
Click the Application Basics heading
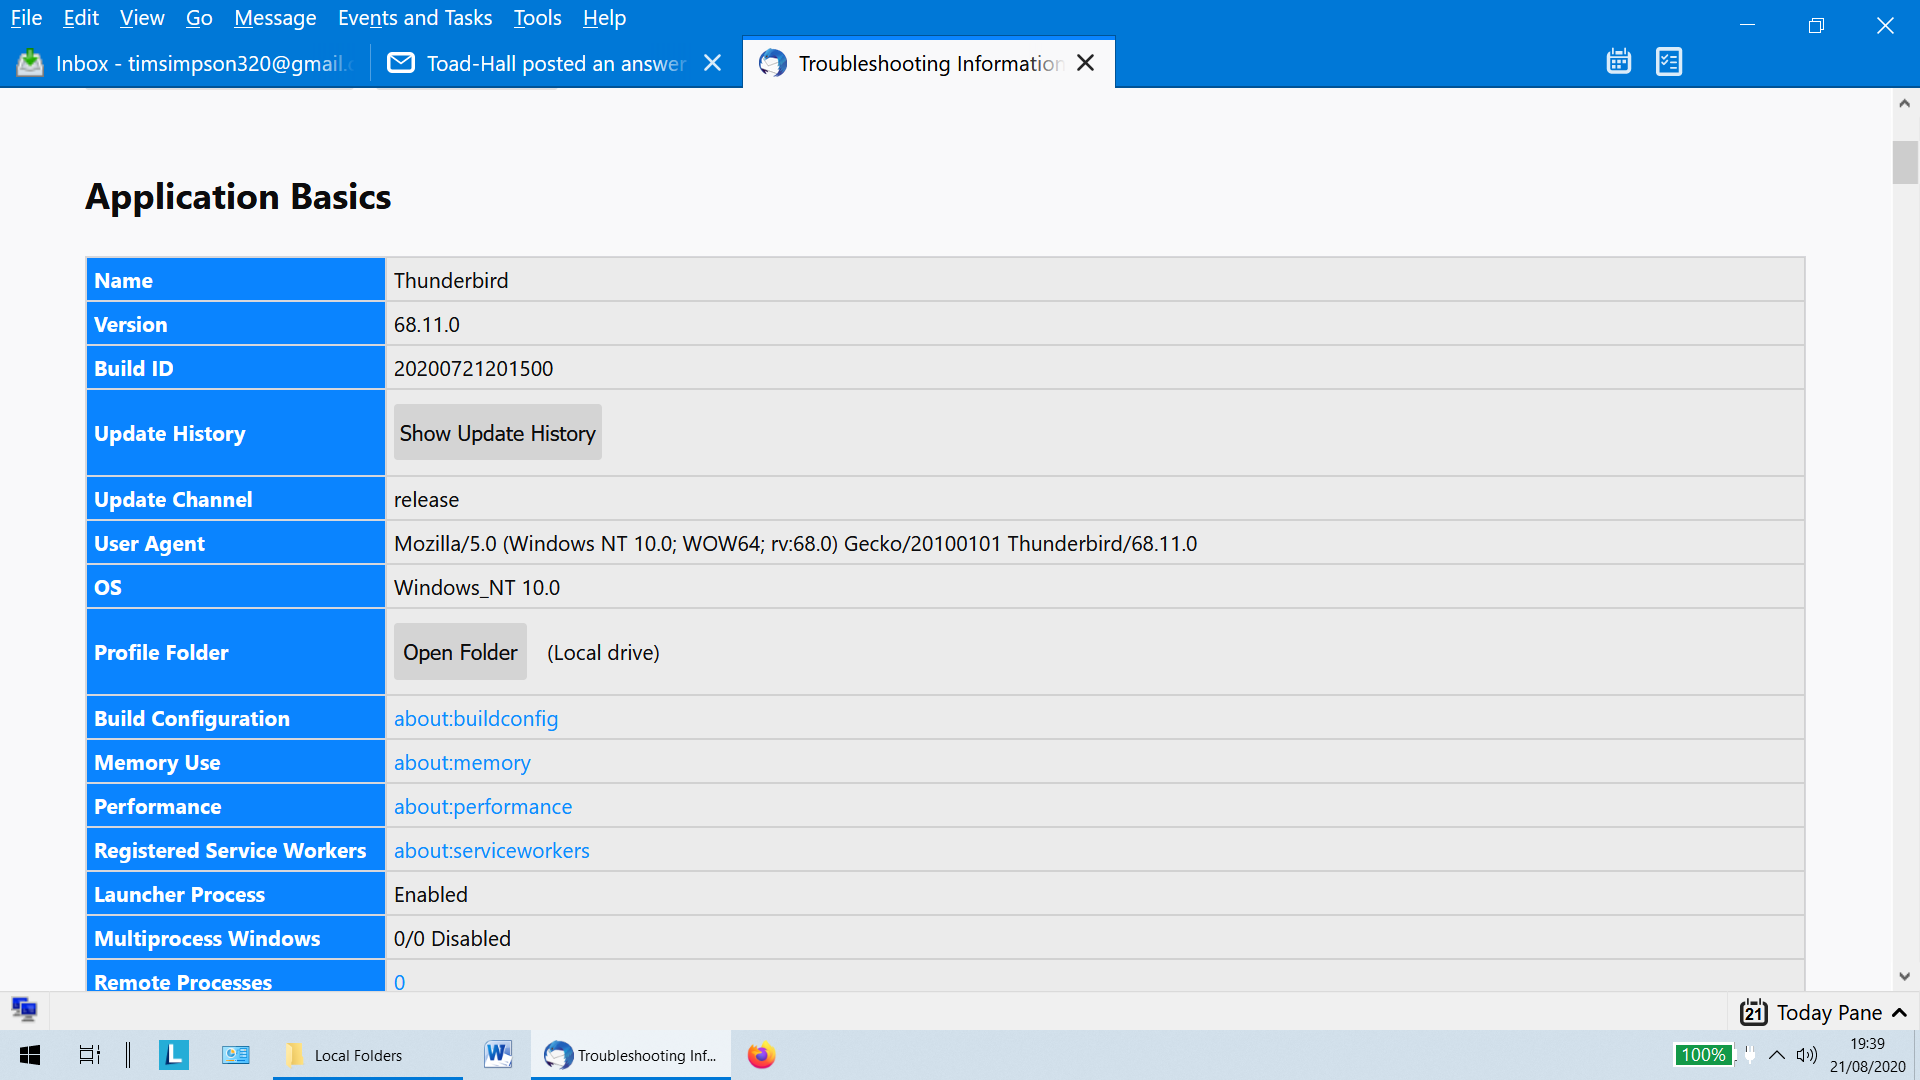238,197
